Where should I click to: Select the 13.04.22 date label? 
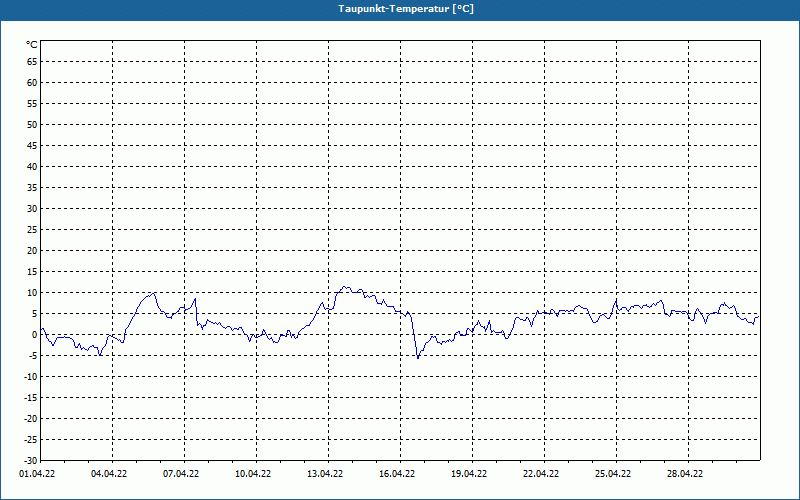(325, 474)
